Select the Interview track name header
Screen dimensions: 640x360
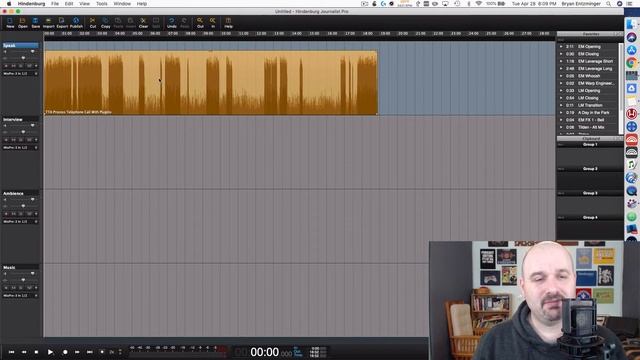(x=20, y=120)
